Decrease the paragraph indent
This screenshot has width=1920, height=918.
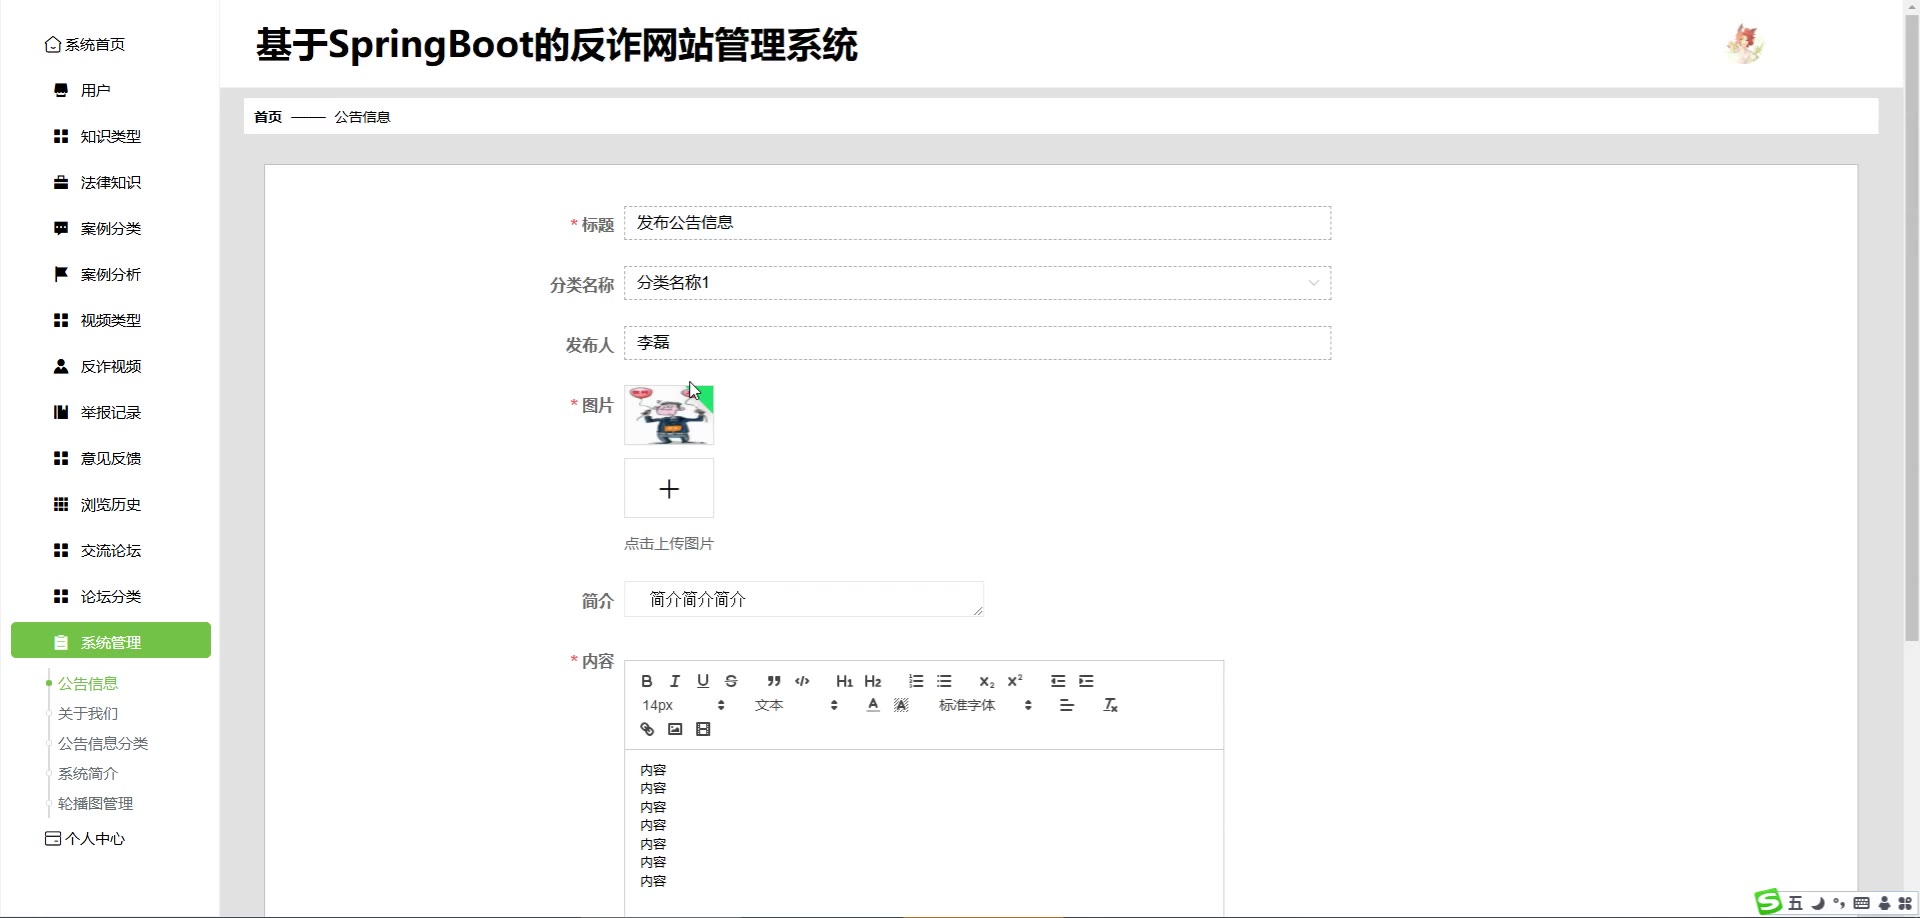[x=1058, y=681]
